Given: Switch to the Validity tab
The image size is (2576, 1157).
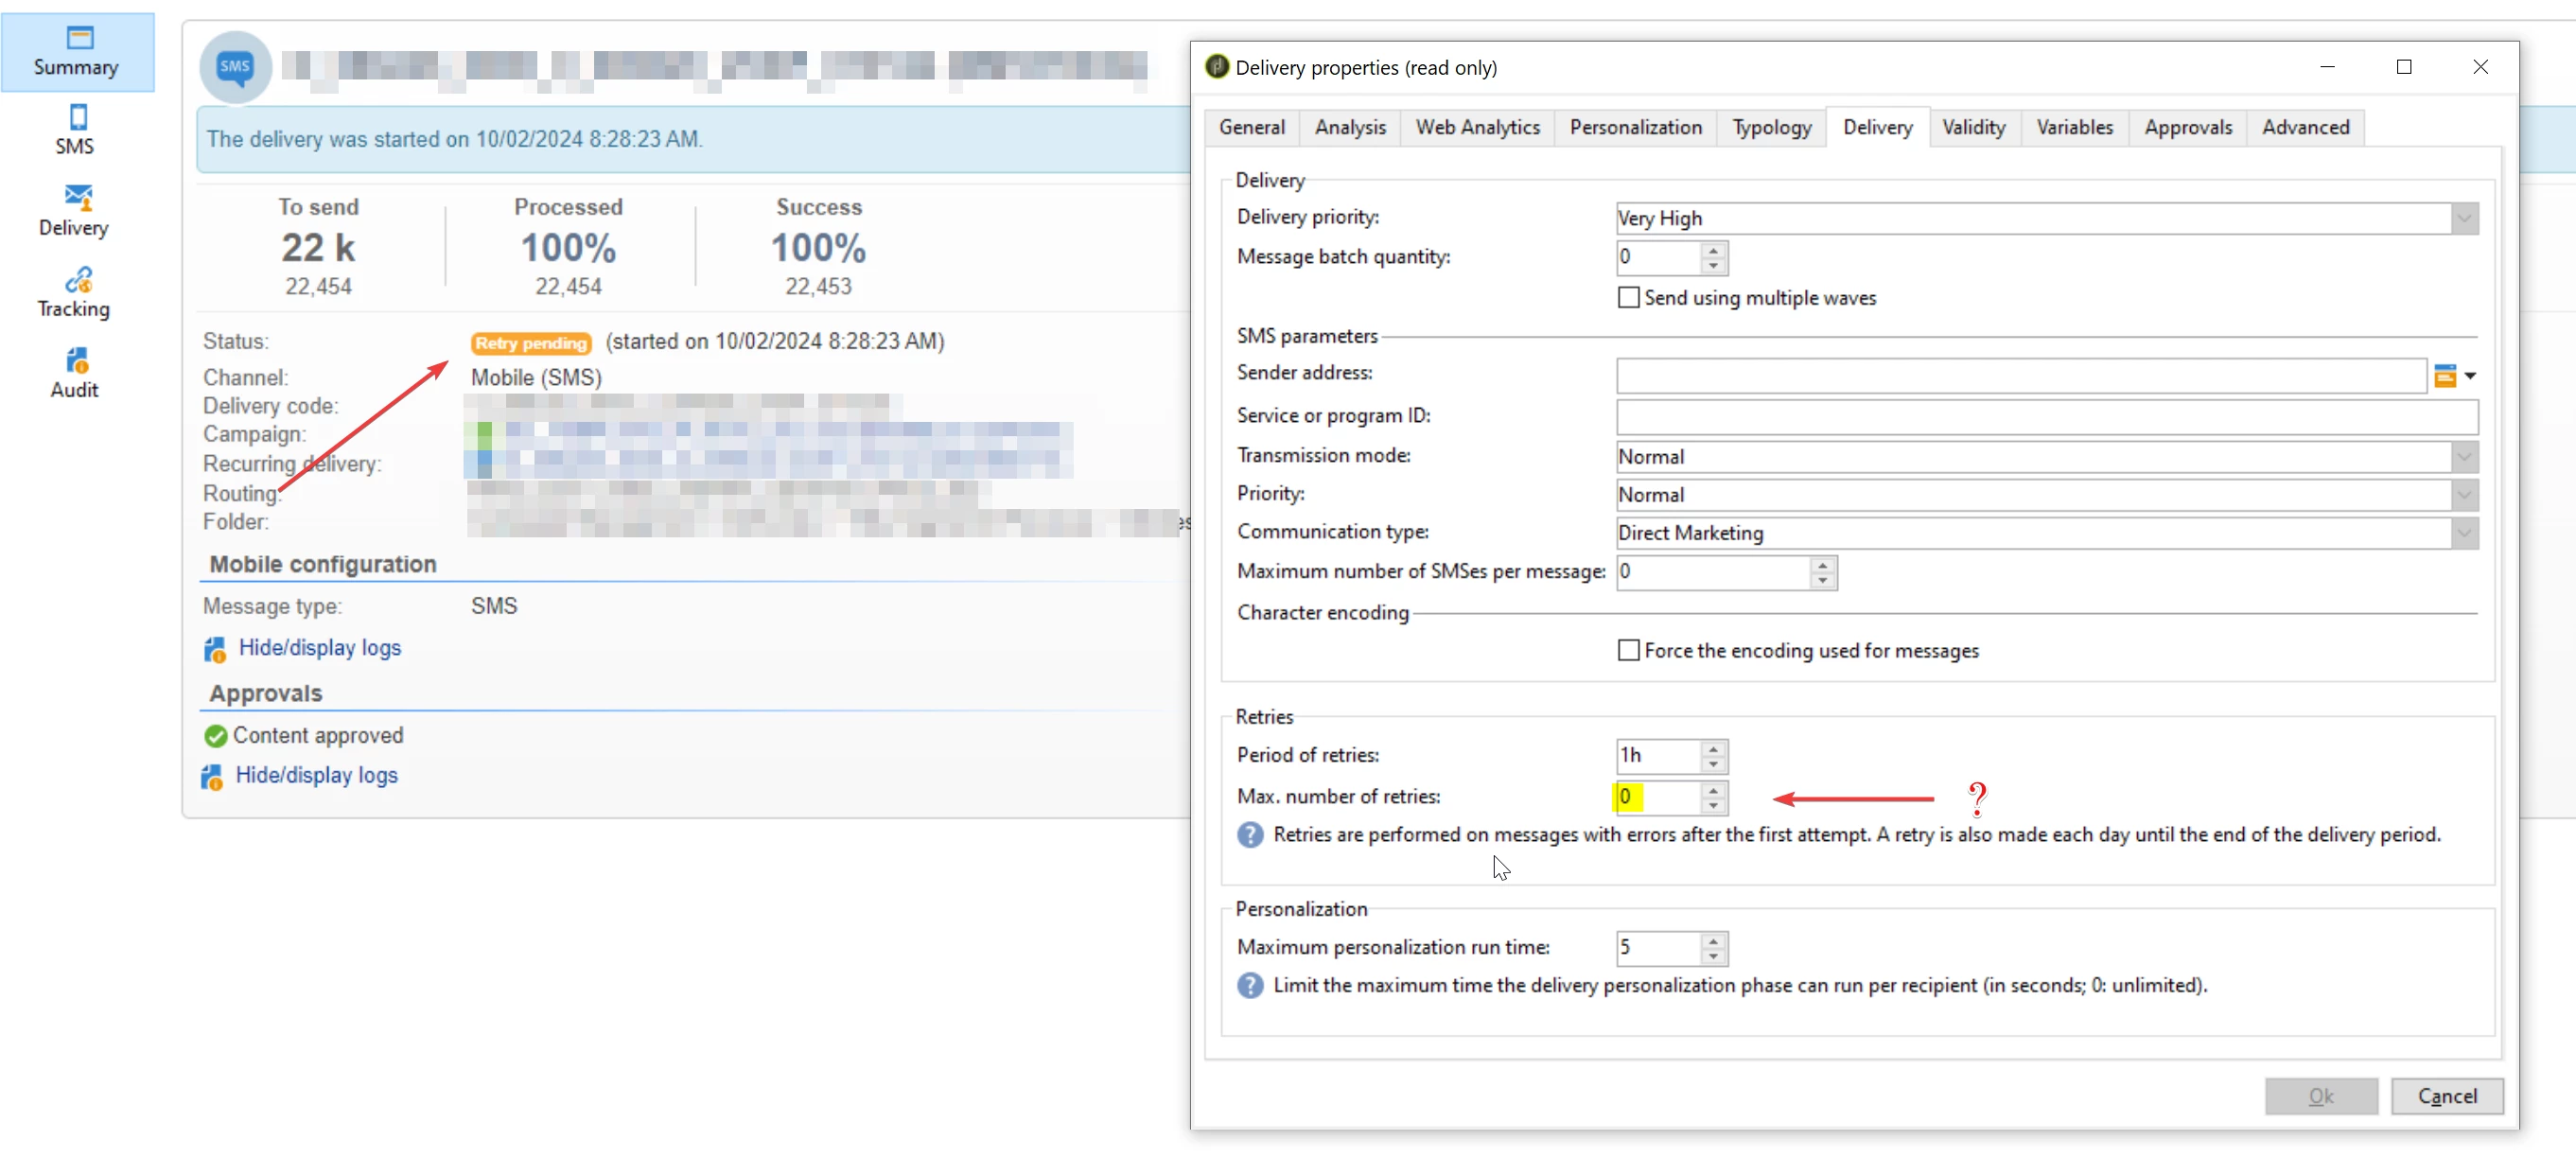Looking at the screenshot, I should click(1973, 128).
